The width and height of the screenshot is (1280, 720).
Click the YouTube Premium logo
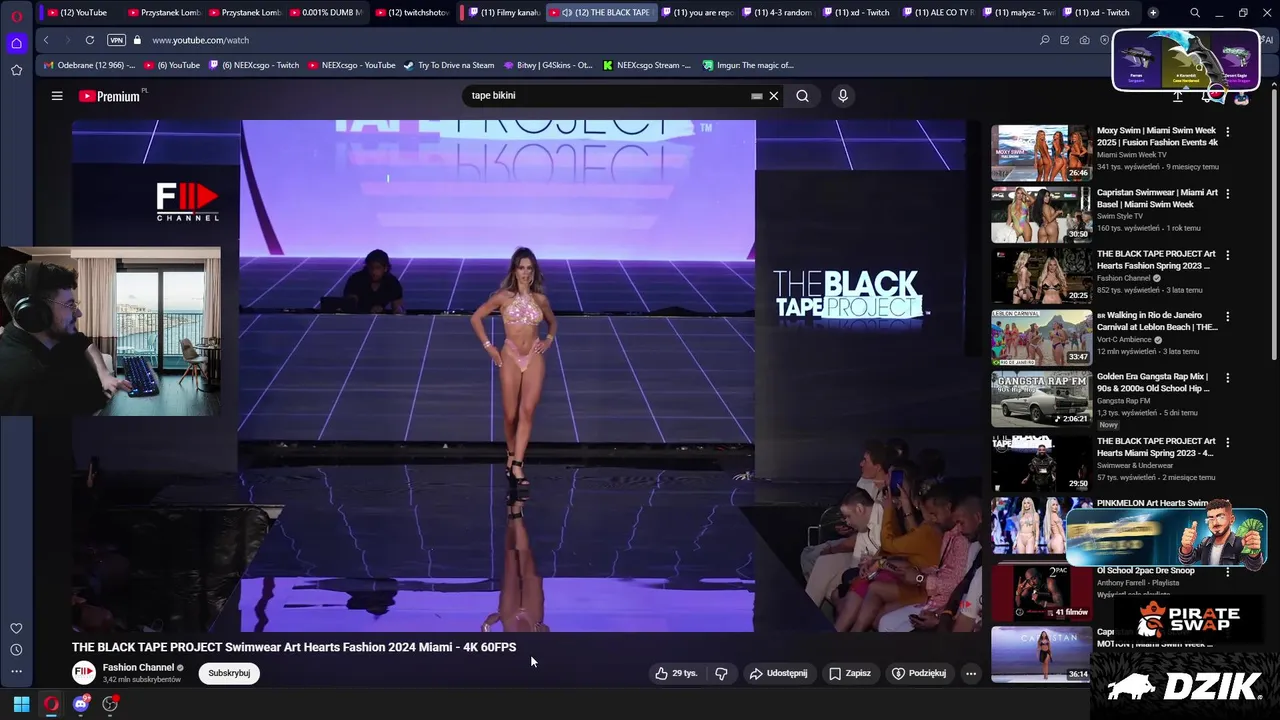pyautogui.click(x=109, y=96)
